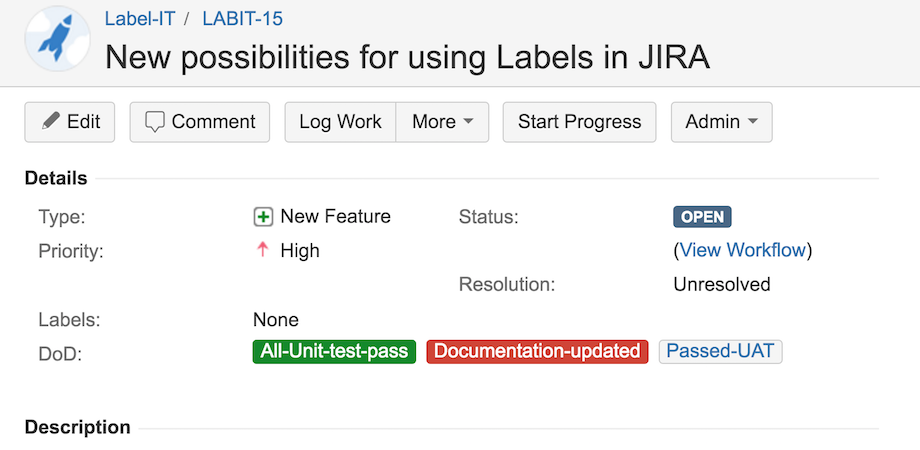The image size is (920, 450).
Task: Click the red High priority arrow icon
Action: tap(263, 250)
